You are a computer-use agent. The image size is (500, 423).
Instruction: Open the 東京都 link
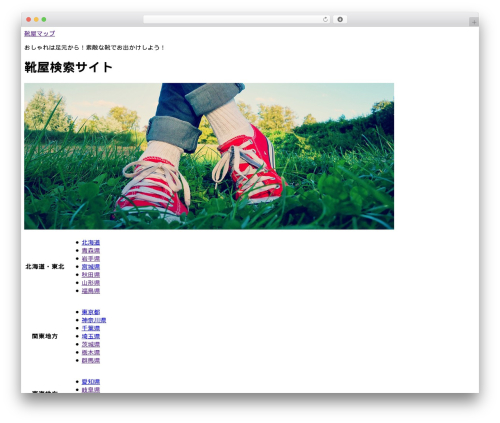(x=91, y=312)
